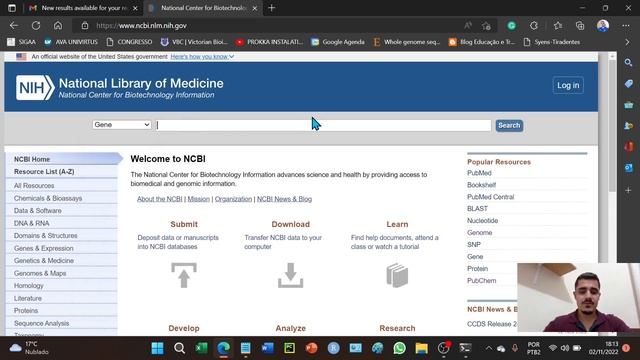The height and width of the screenshot is (360, 640).
Task: Open Edge sidebar search icon
Action: [629, 62]
